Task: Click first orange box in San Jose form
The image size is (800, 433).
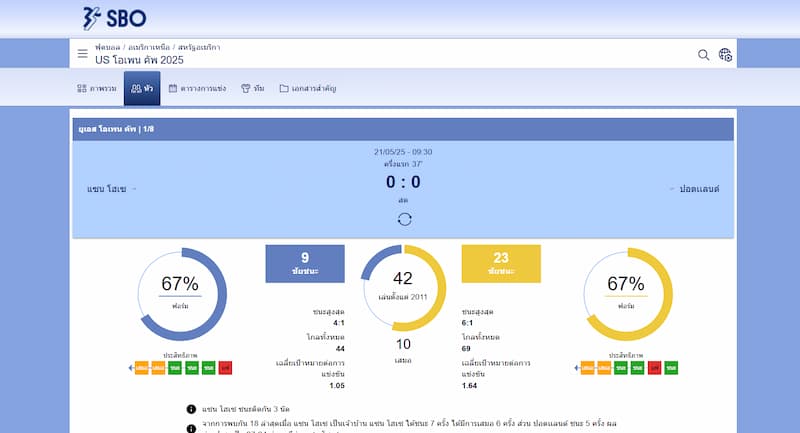Action: click(141, 368)
